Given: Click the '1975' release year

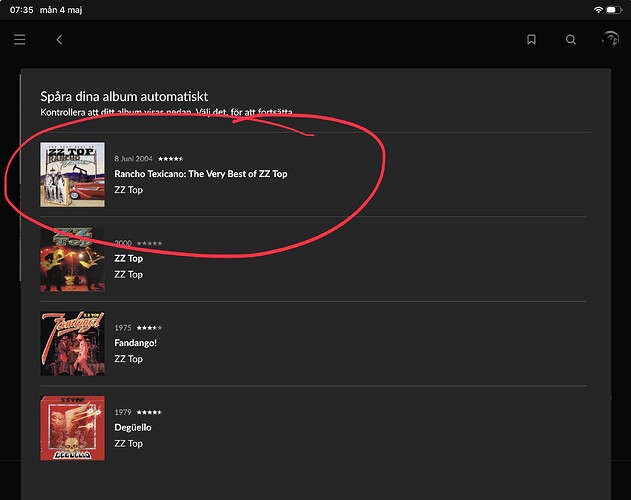Looking at the screenshot, I should point(123,328).
